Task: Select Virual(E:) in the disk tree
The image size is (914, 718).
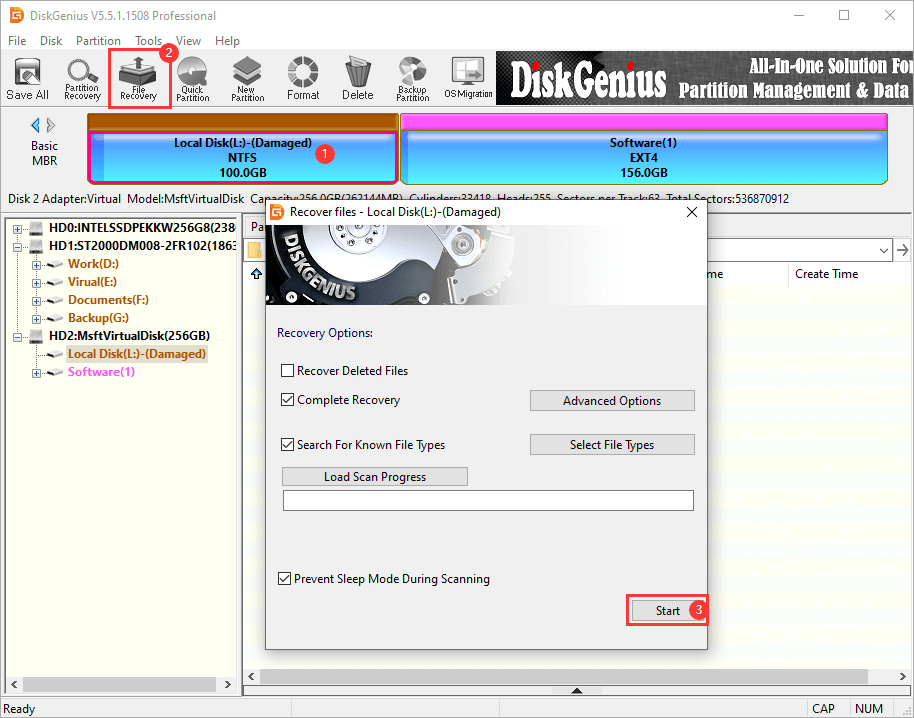Action: click(92, 282)
